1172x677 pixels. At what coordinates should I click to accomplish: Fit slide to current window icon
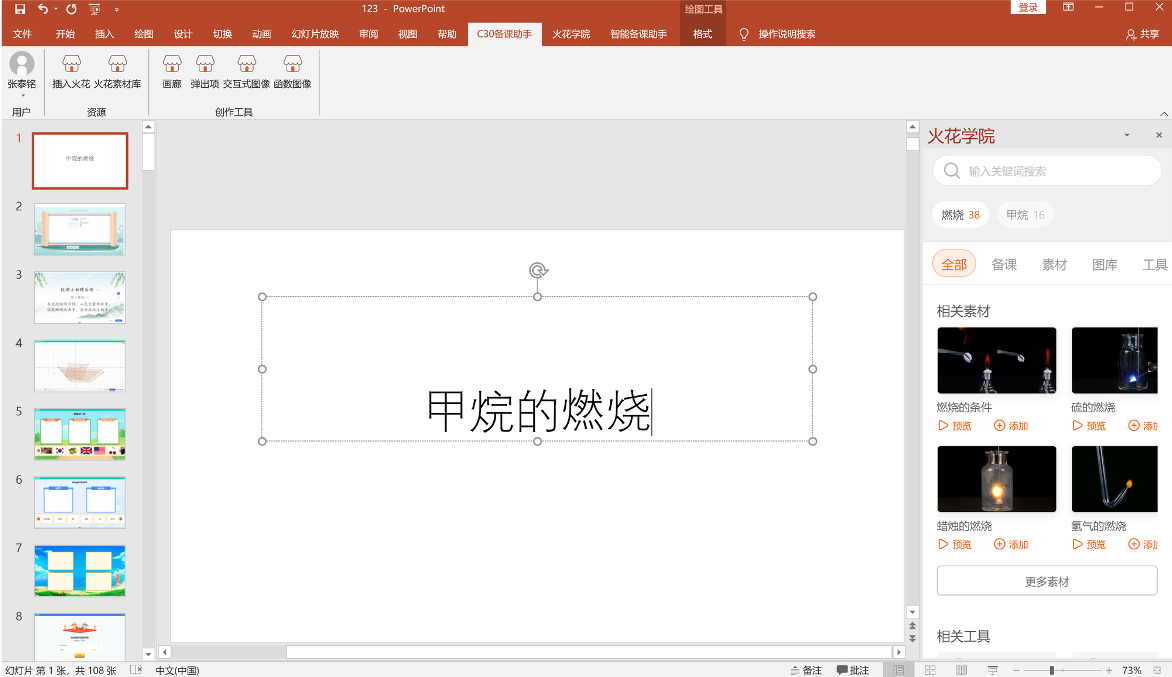click(1157, 670)
